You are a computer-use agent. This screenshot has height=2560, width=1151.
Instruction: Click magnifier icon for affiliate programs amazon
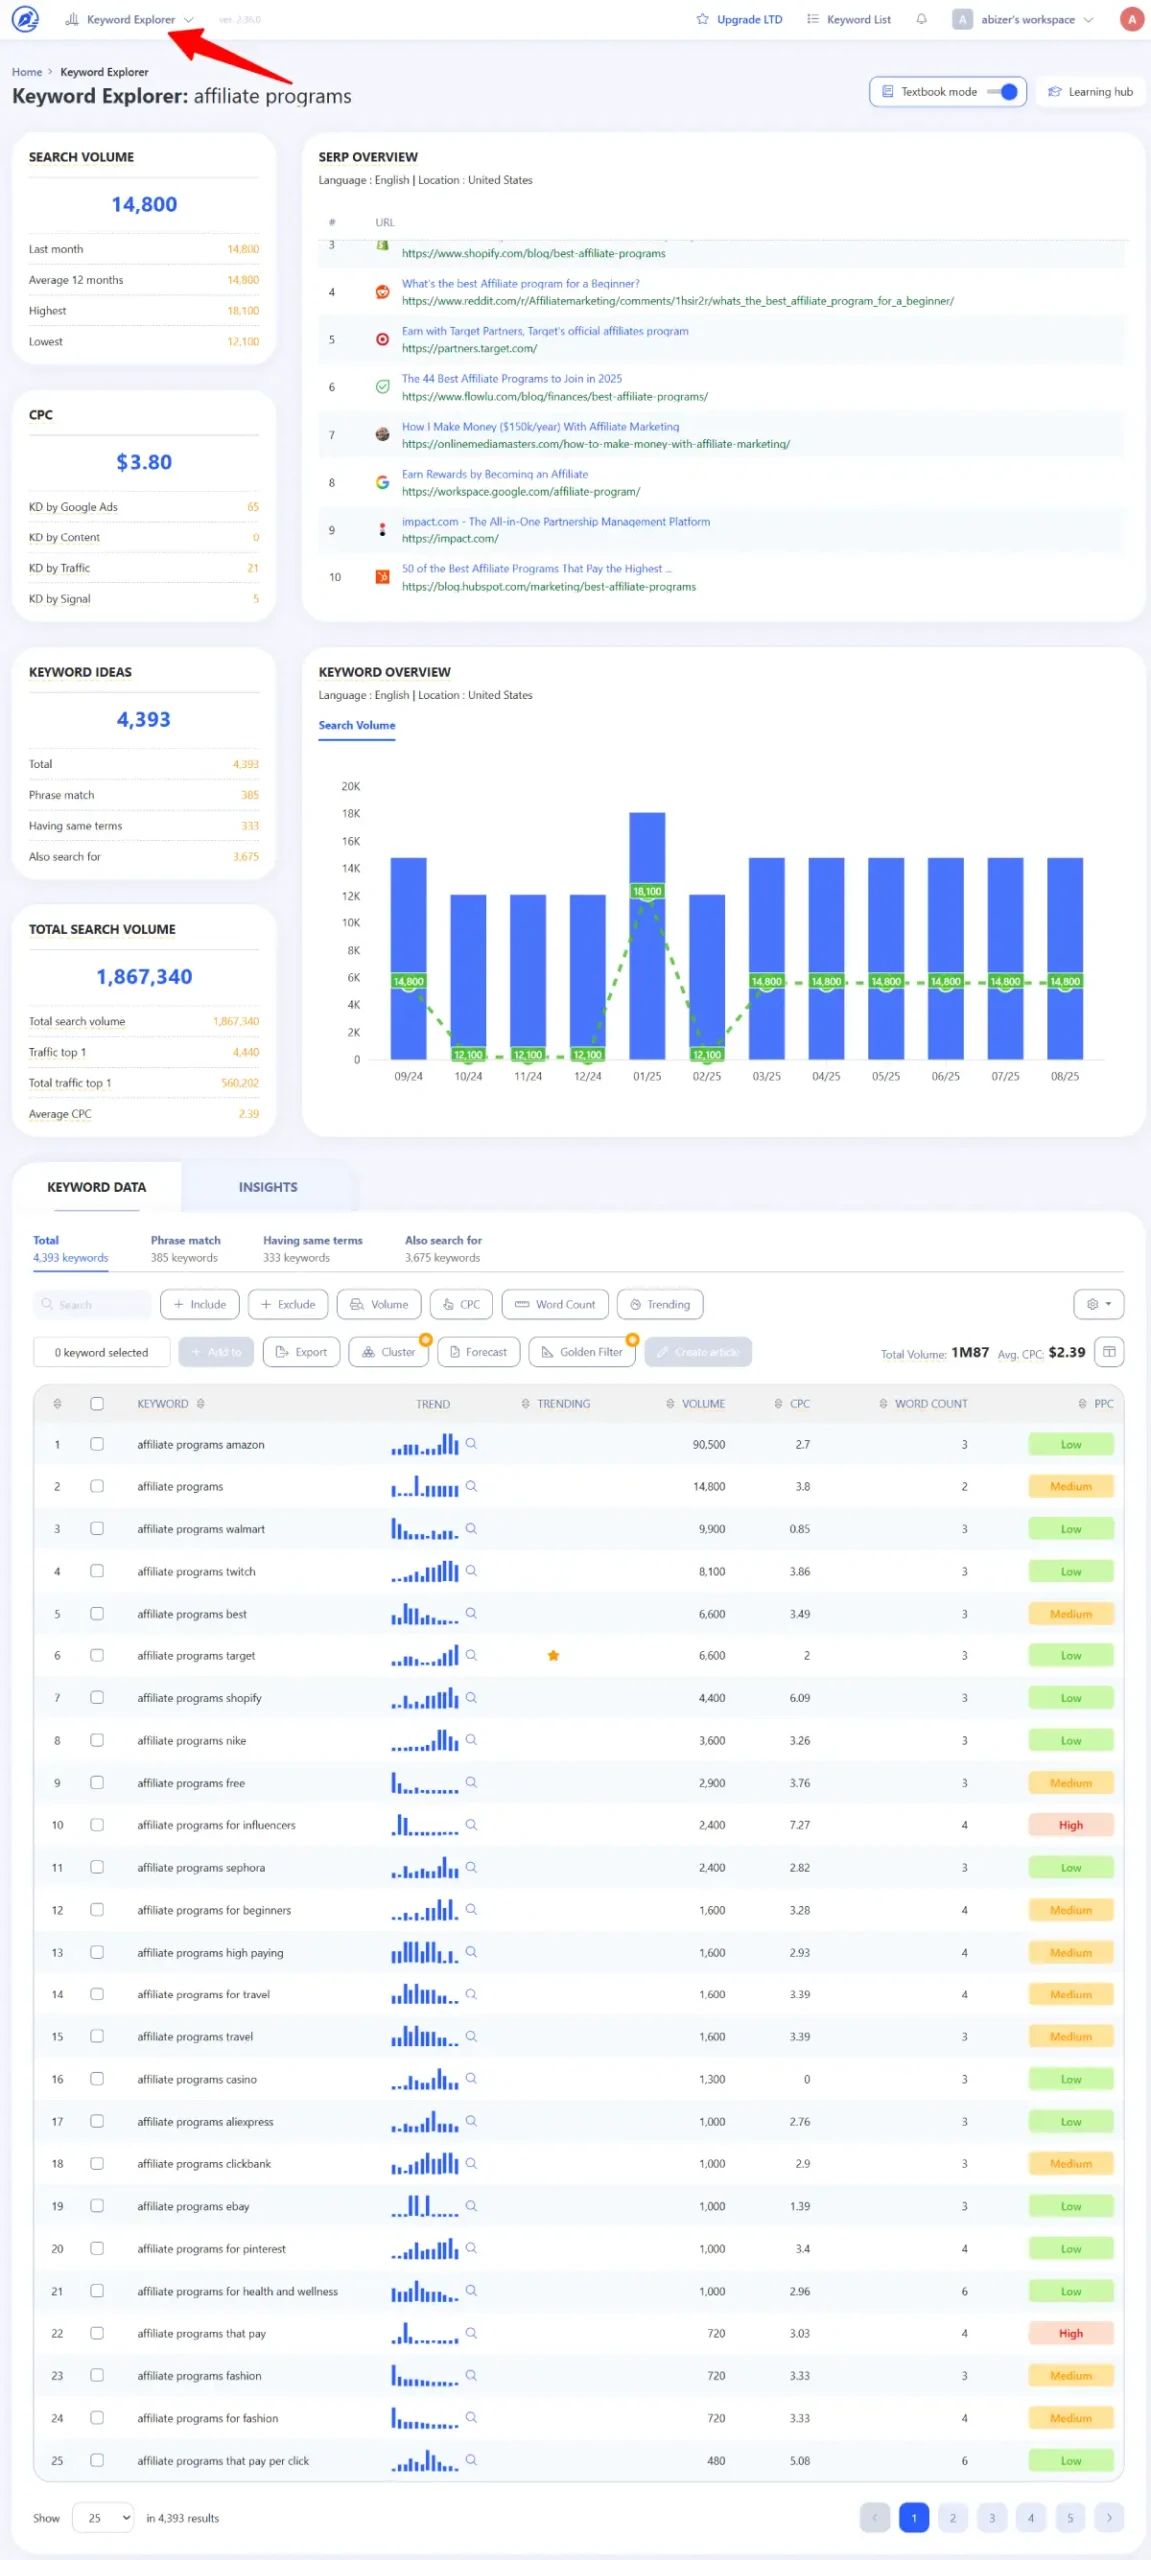471,1444
